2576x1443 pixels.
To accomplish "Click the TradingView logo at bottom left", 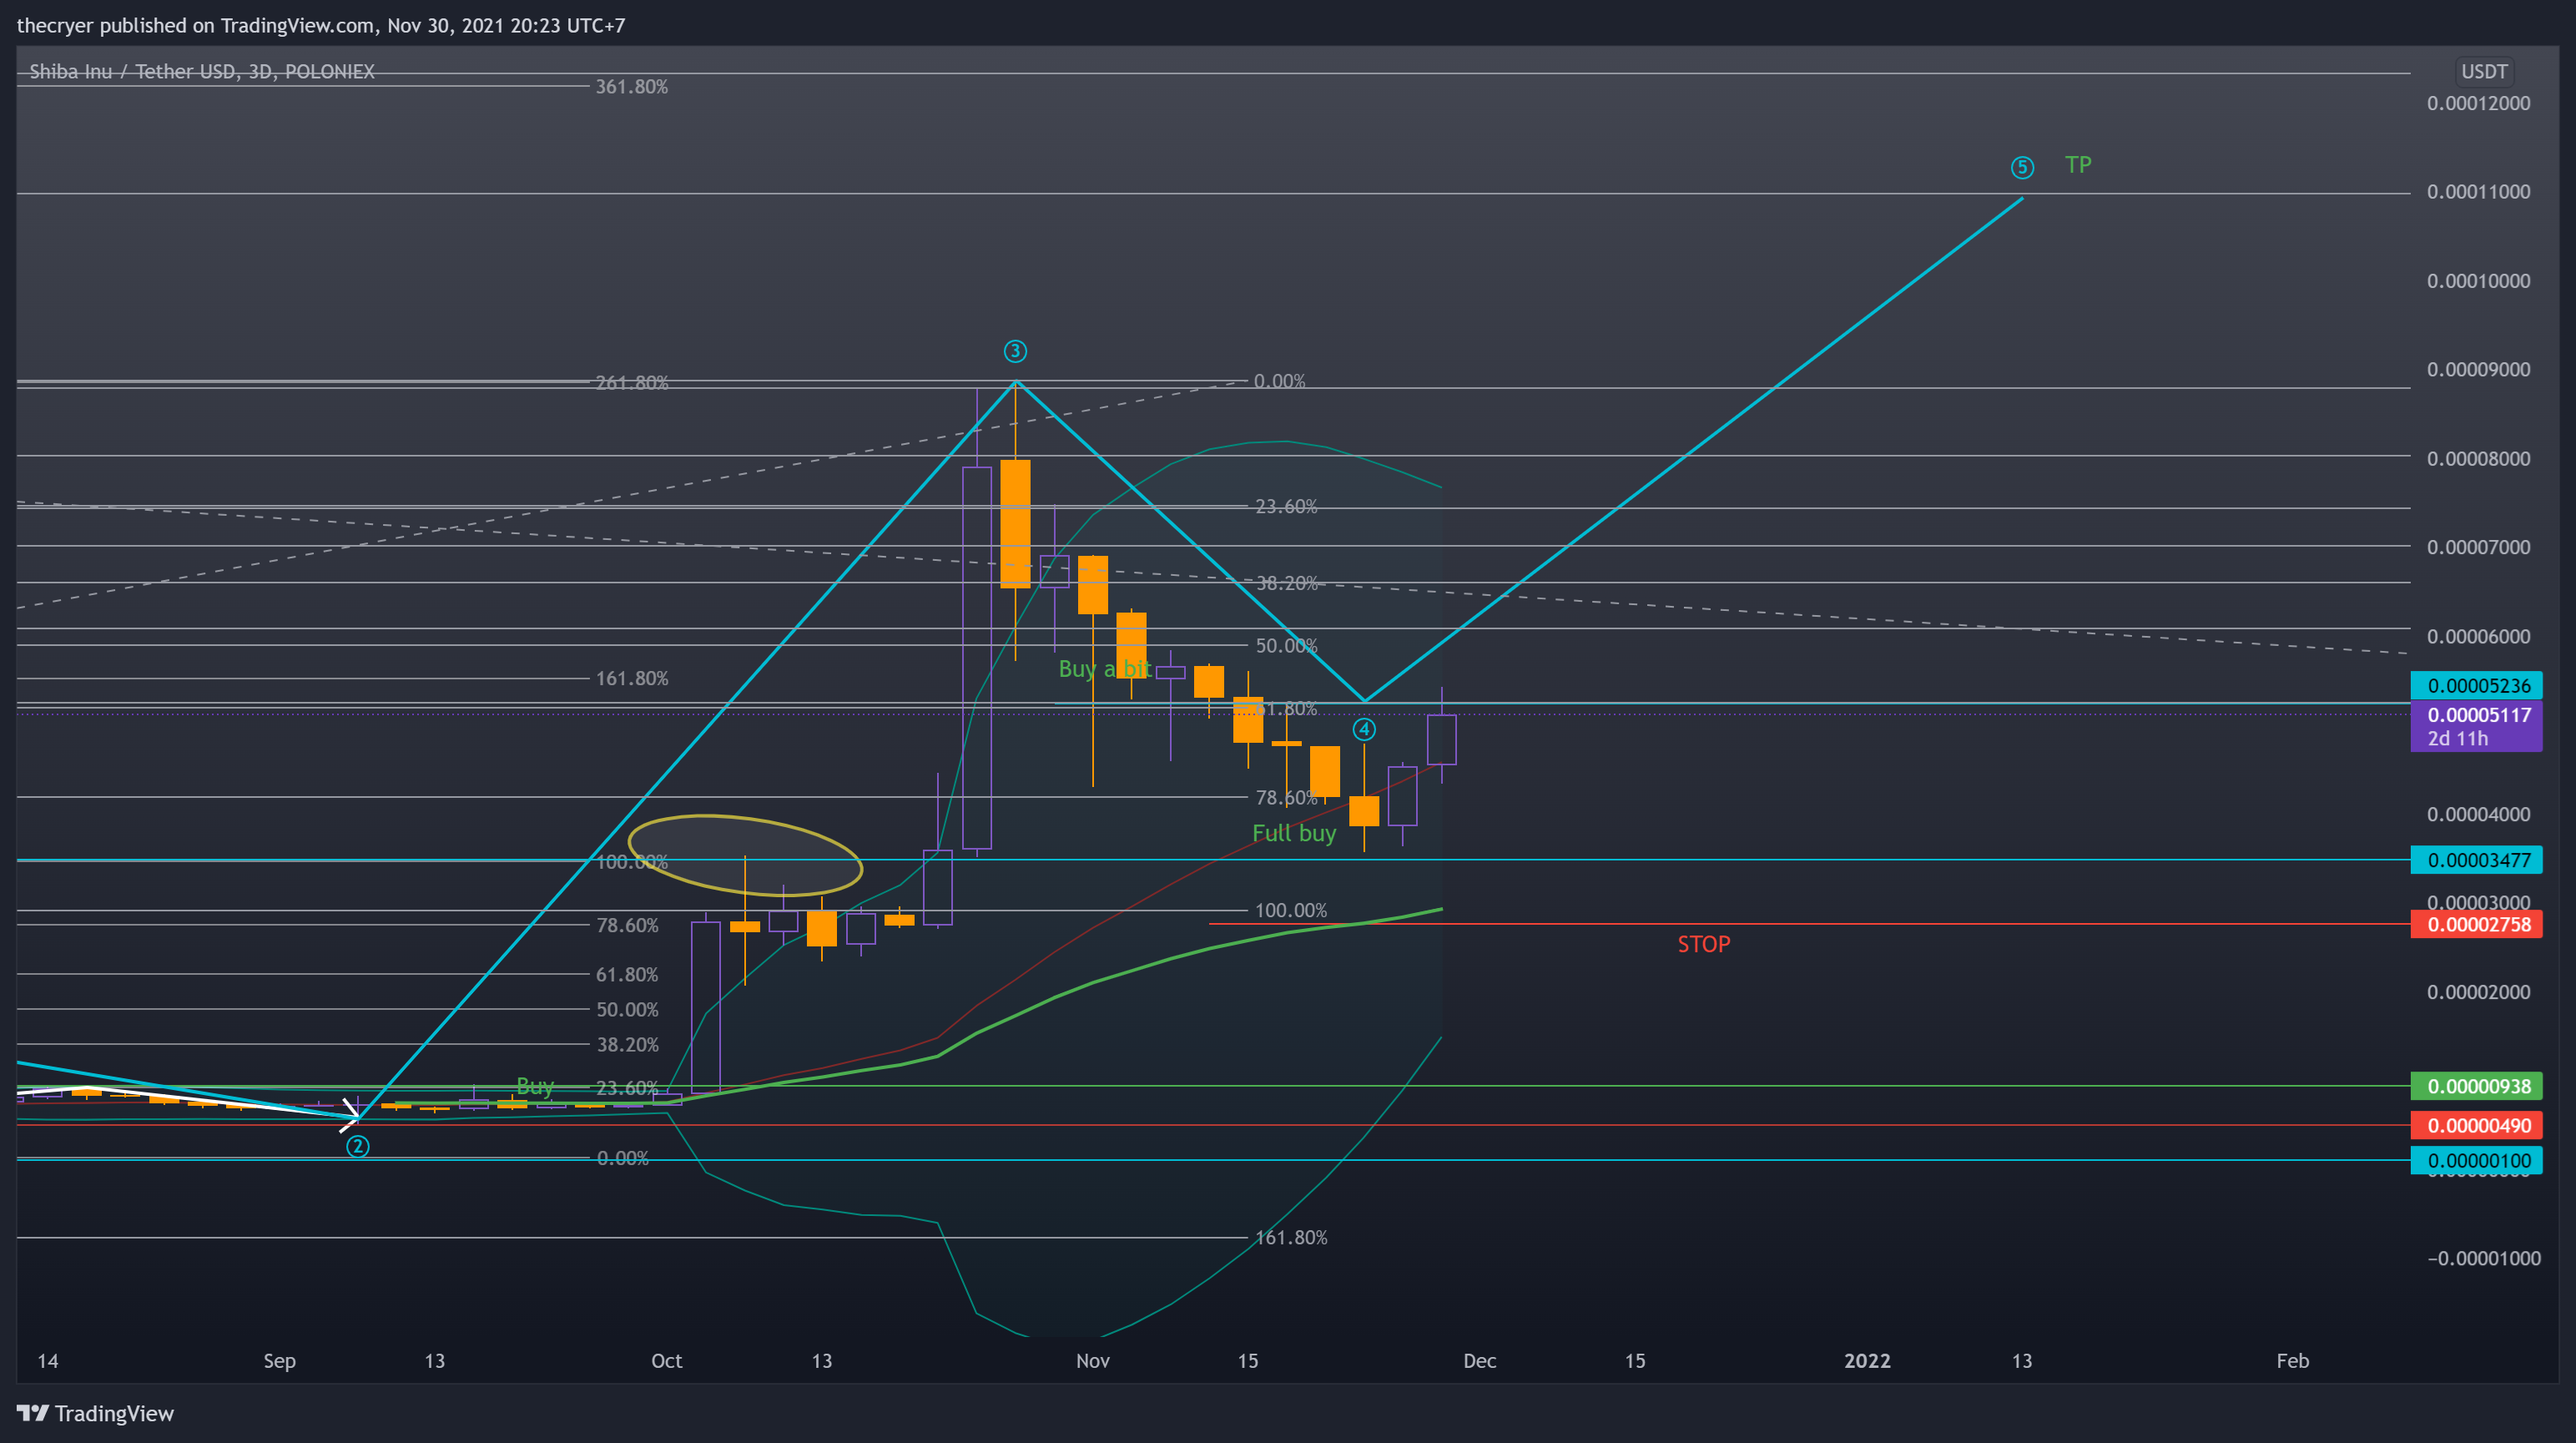I will pos(95,1413).
